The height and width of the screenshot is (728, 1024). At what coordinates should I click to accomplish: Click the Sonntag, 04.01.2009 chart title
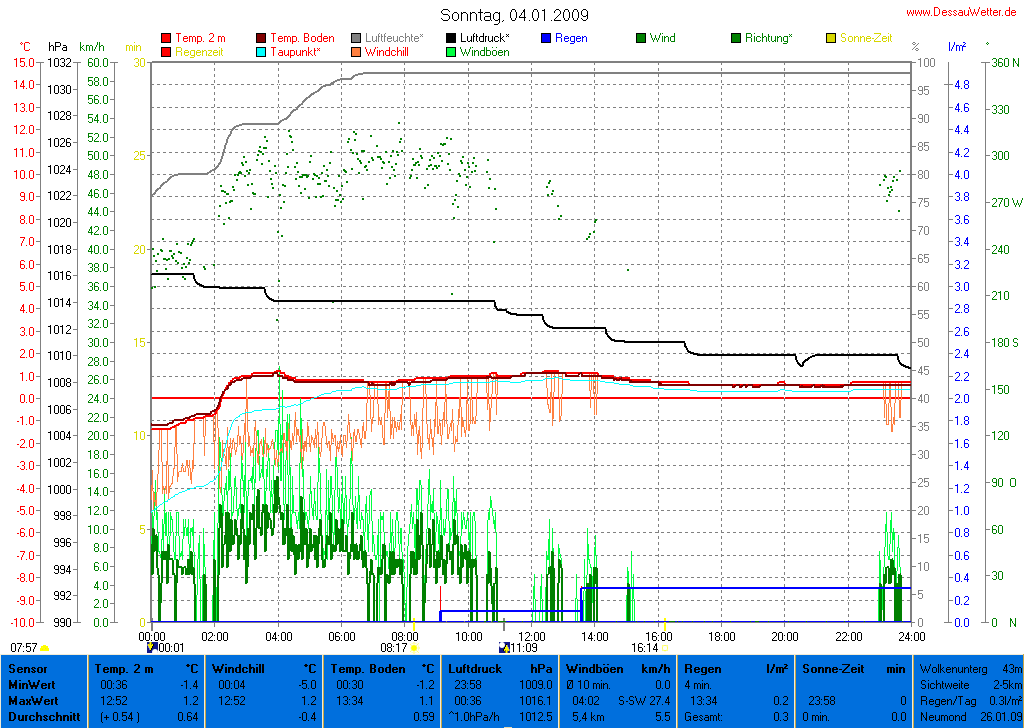point(514,15)
